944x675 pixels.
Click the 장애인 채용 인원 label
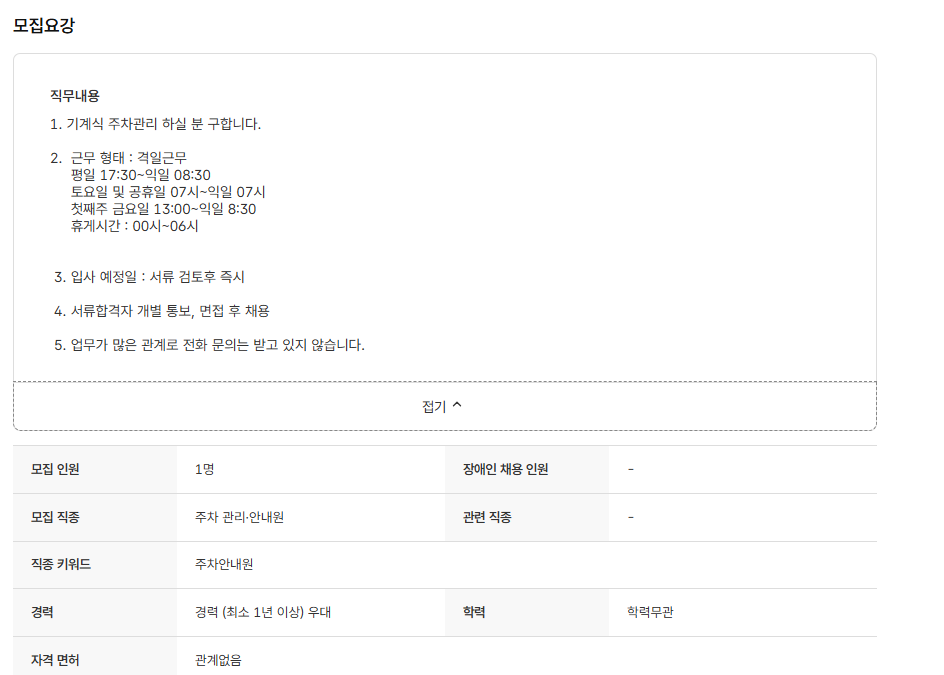[506, 469]
